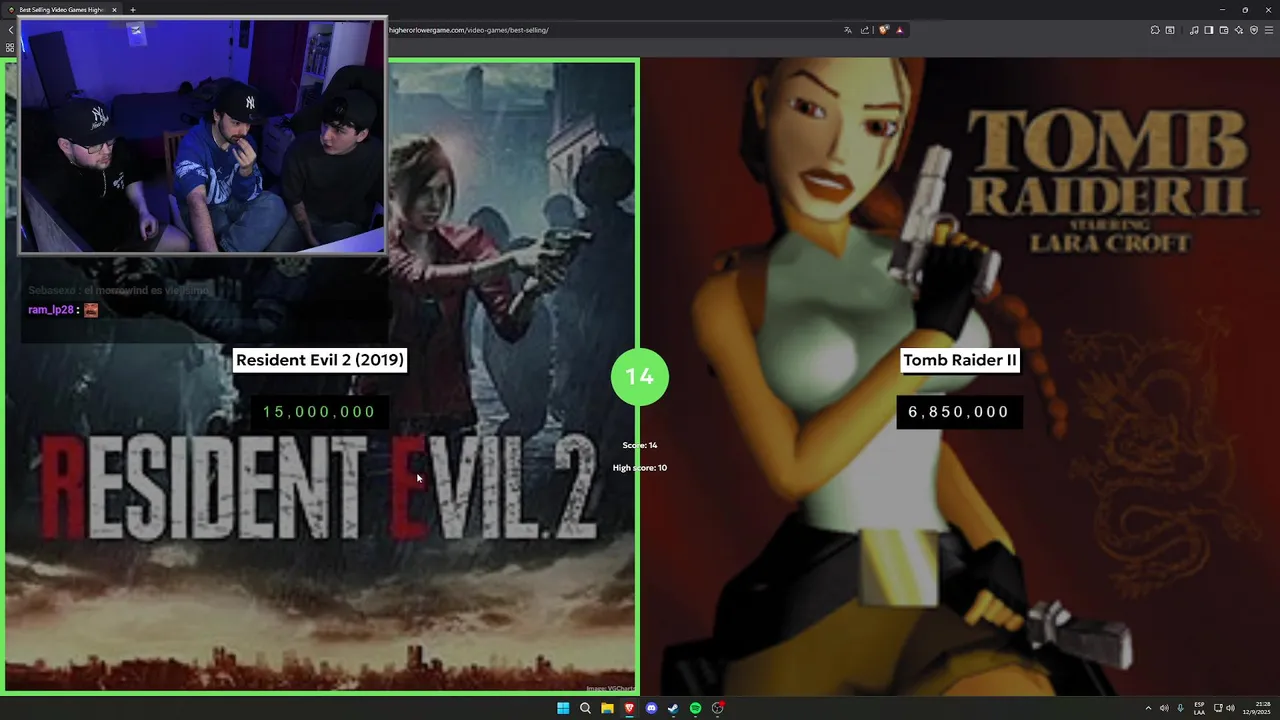Image resolution: width=1280 pixels, height=720 pixels.
Task: Go back using the browser back arrow
Action: (10, 30)
